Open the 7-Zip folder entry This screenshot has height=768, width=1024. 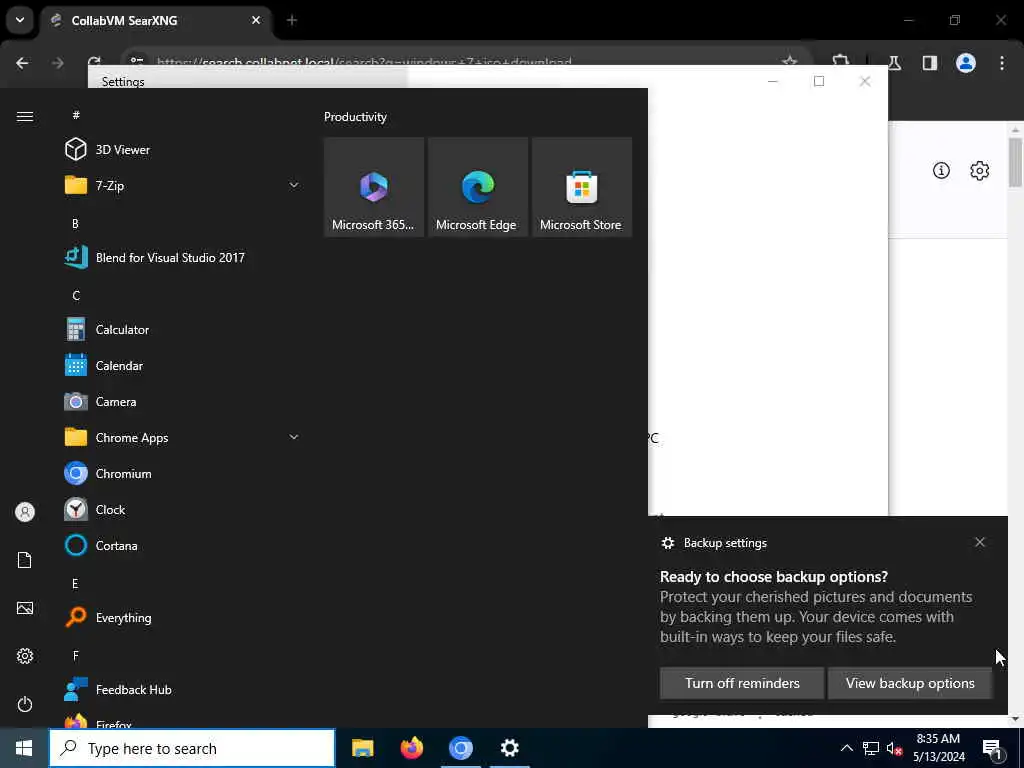pos(183,185)
